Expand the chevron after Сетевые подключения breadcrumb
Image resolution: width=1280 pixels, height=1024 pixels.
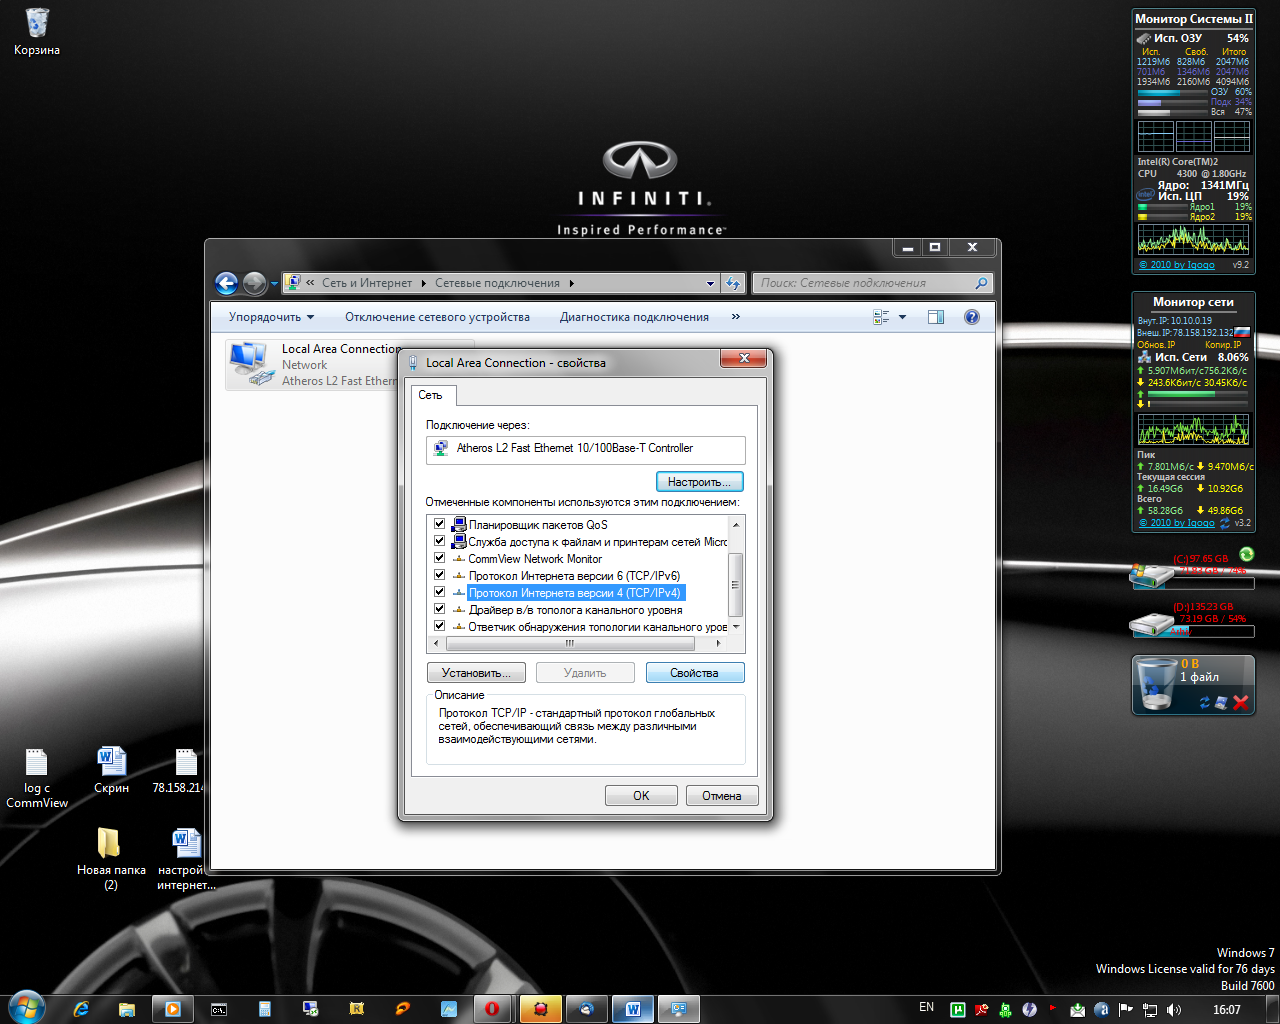point(572,283)
